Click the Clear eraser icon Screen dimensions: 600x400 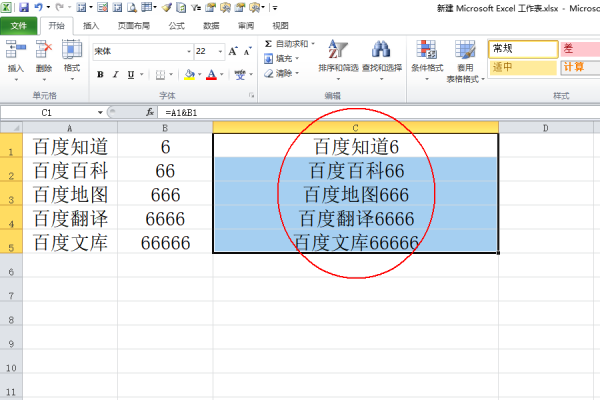[x=269, y=73]
